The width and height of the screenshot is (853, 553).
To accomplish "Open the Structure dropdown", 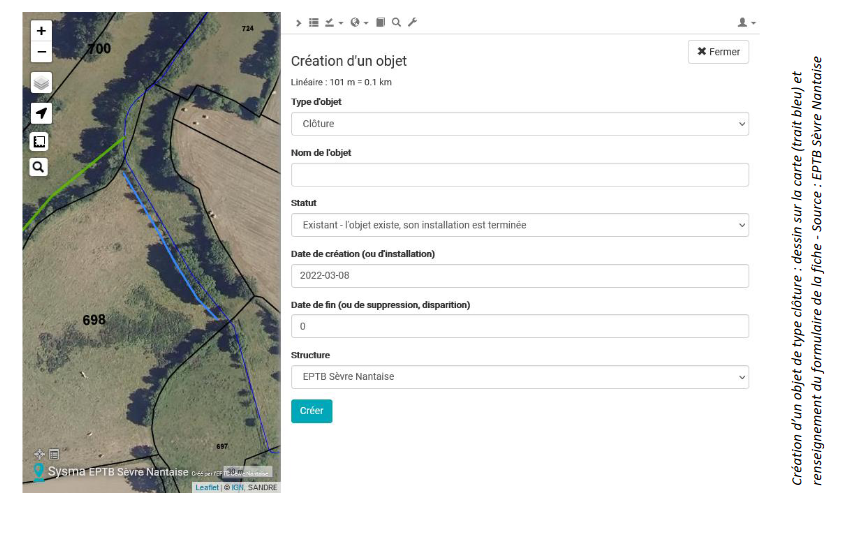I will point(519,377).
